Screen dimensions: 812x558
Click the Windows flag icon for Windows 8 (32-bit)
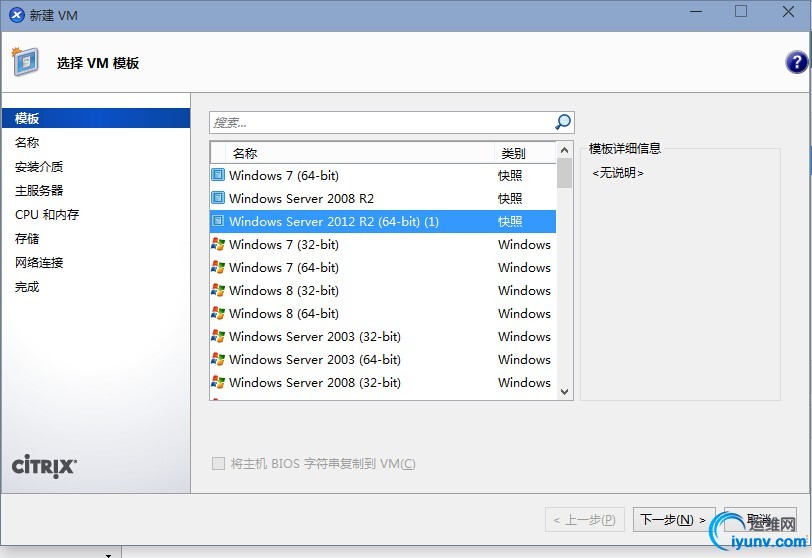pyautogui.click(x=218, y=290)
